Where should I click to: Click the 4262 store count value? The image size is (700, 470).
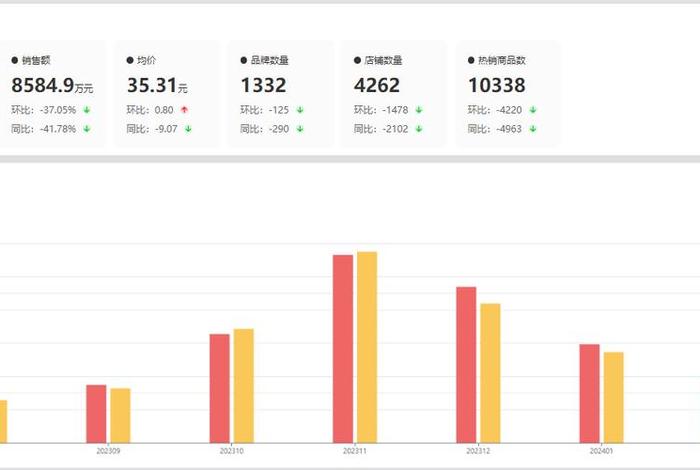377,85
